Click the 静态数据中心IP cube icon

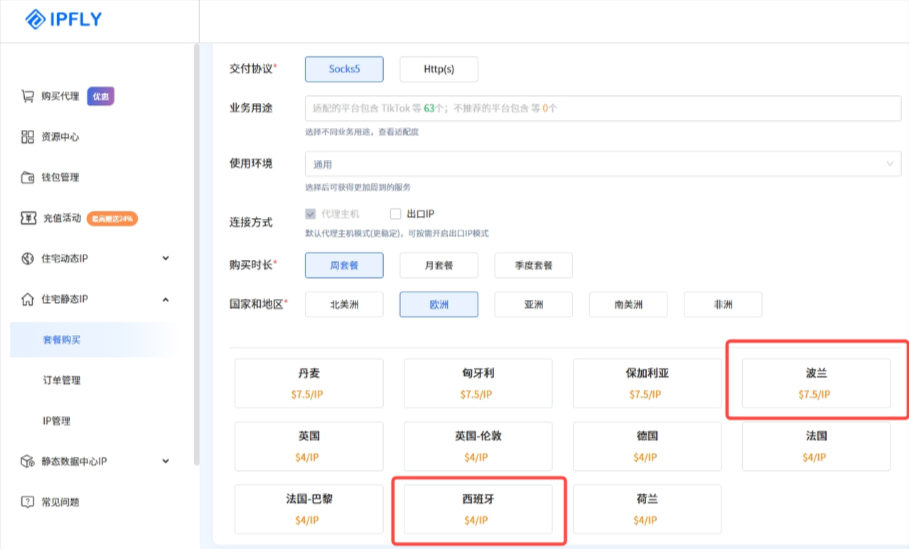point(27,461)
